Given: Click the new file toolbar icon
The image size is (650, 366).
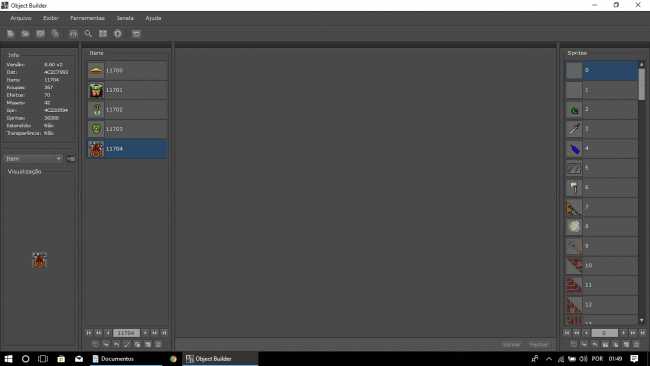Looking at the screenshot, I should (10, 34).
